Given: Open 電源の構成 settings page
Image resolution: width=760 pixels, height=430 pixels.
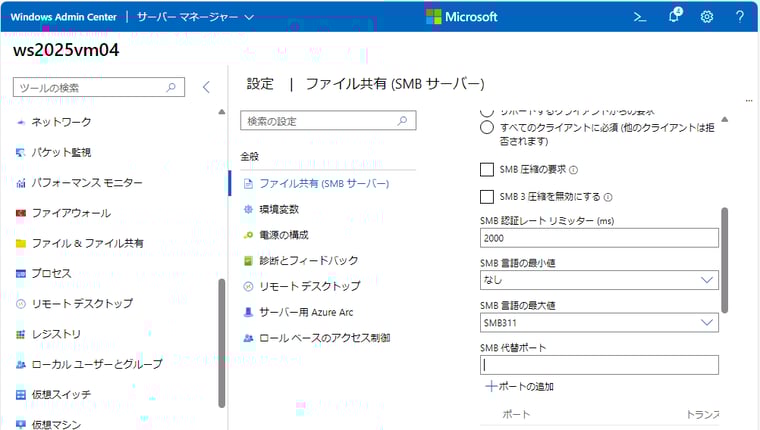Looking at the screenshot, I should click(284, 235).
